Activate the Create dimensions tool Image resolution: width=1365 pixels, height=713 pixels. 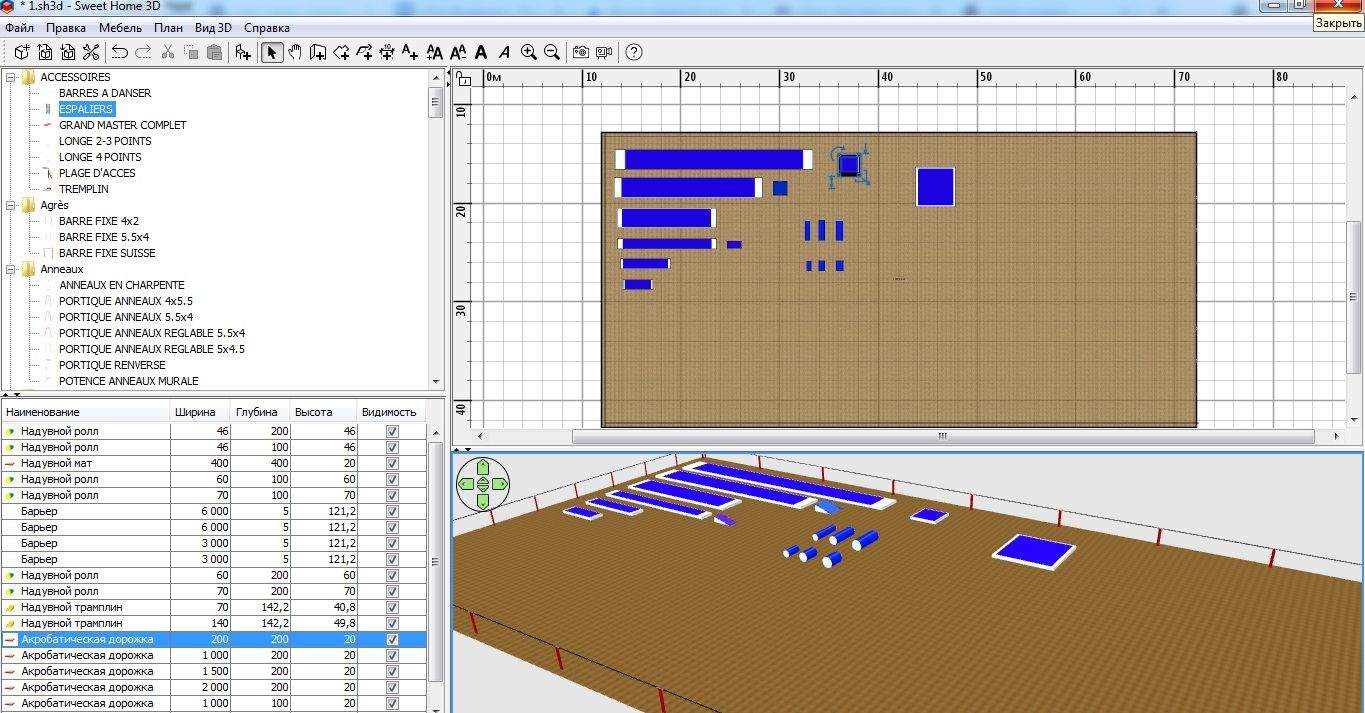(x=387, y=52)
